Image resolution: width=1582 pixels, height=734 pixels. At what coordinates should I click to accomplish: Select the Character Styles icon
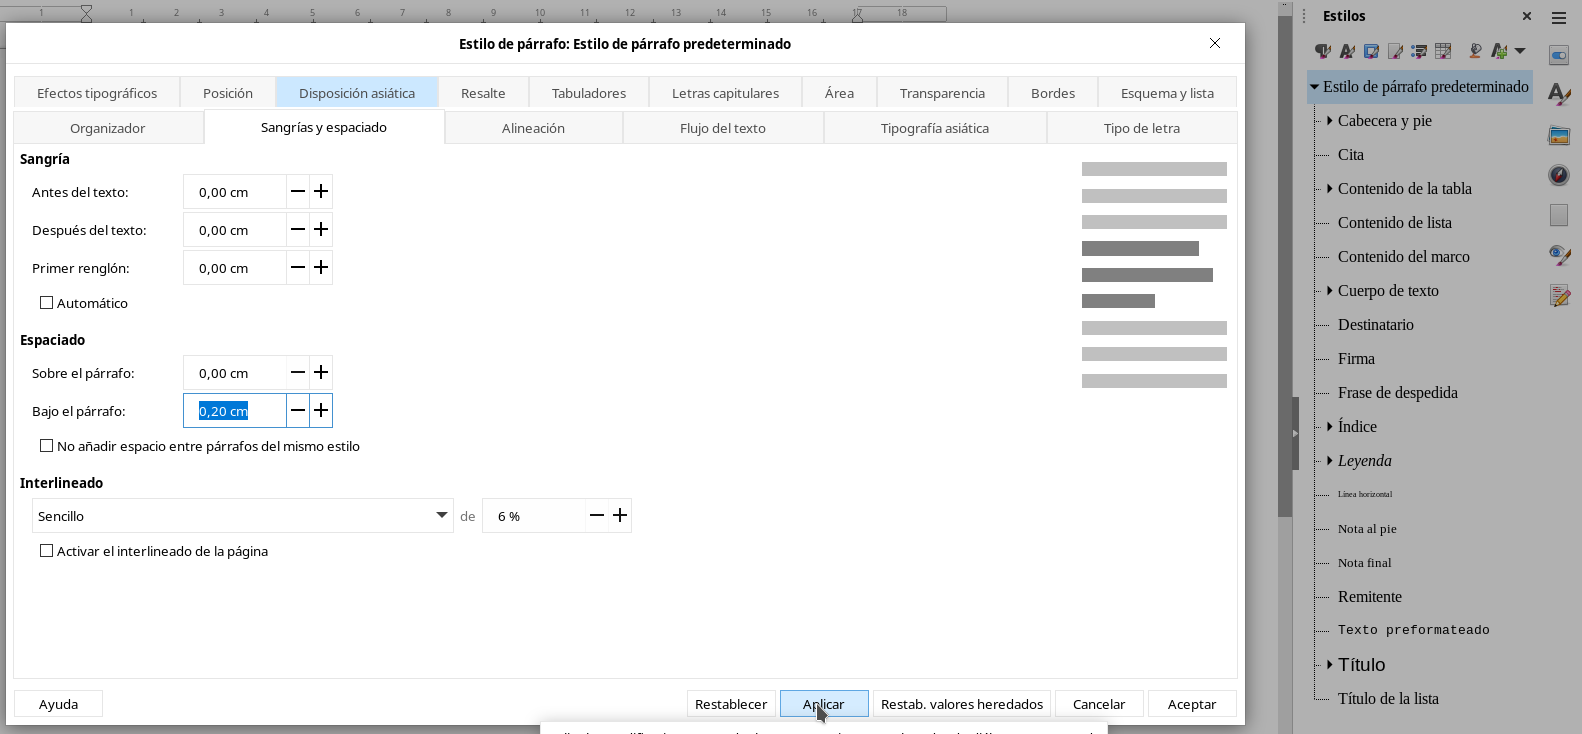(1347, 51)
